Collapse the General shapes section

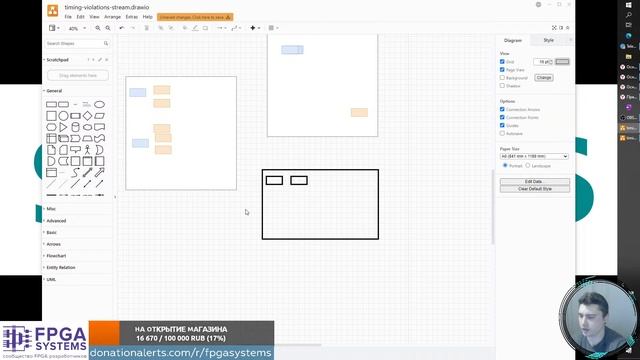point(54,91)
